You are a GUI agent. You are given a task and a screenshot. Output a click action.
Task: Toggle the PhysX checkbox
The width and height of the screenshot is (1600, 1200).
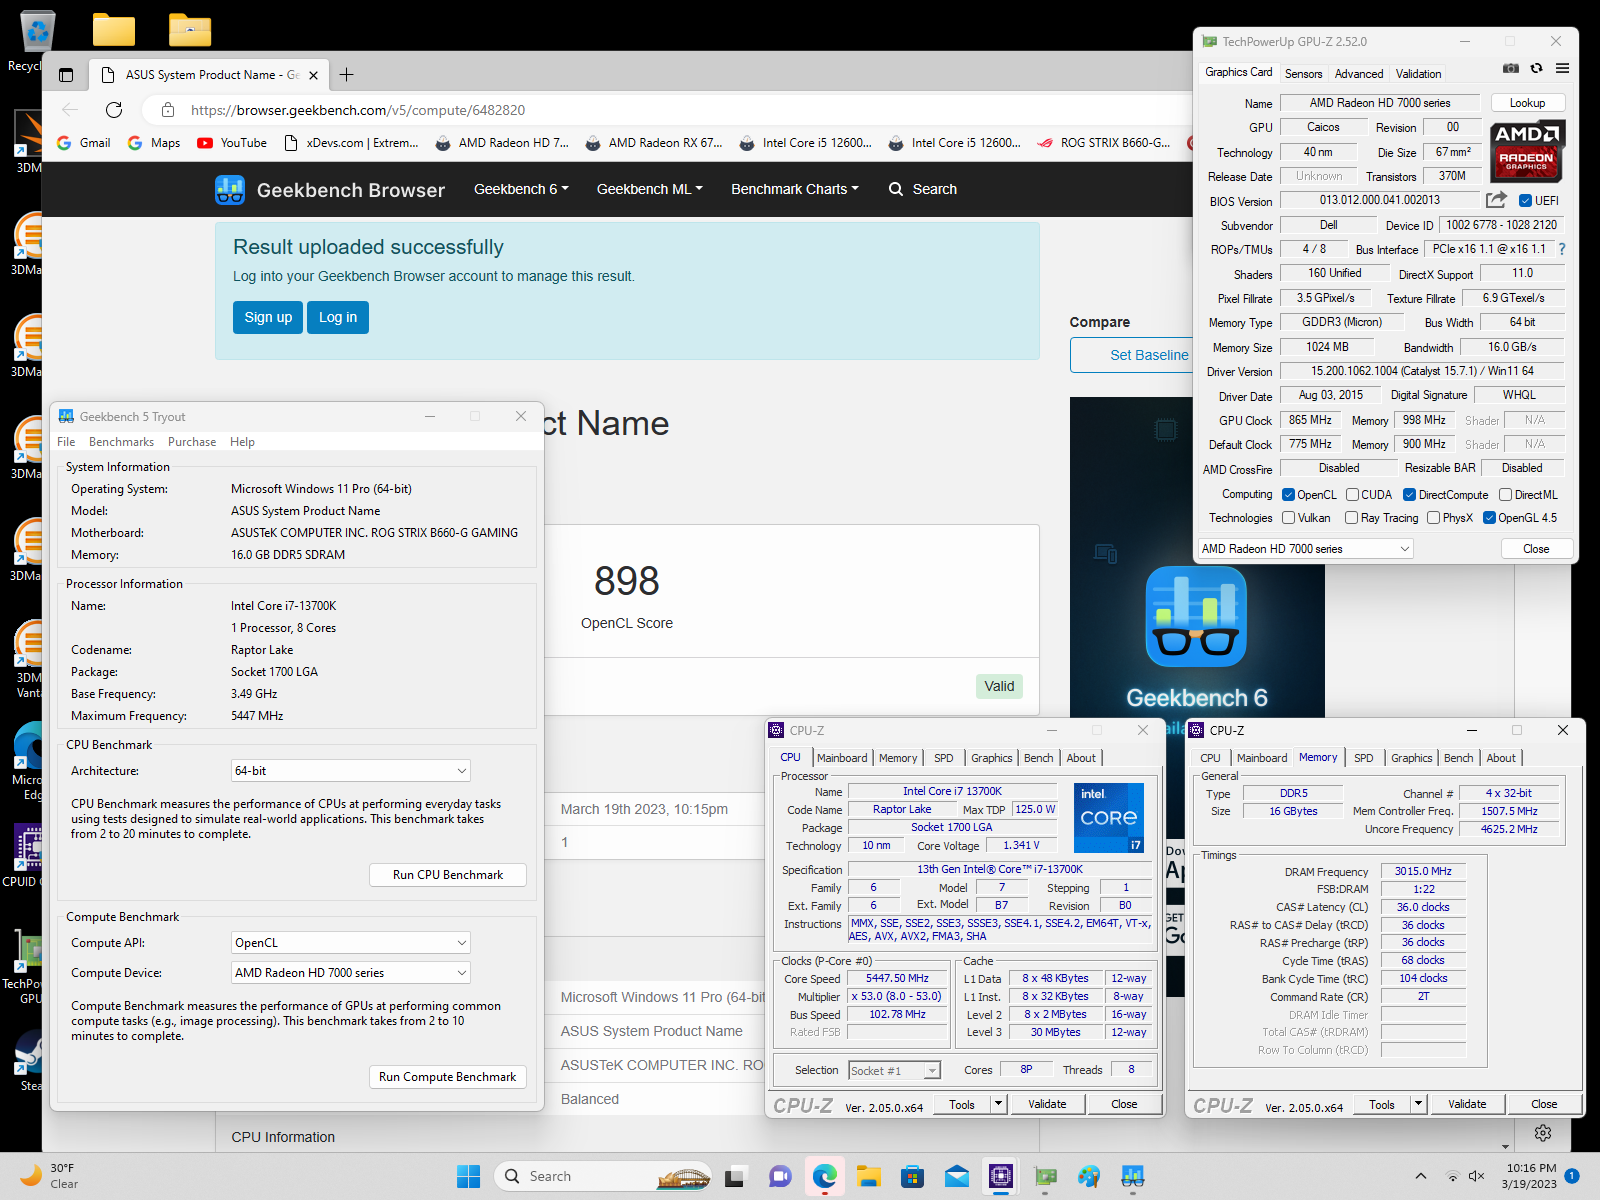tap(1433, 518)
